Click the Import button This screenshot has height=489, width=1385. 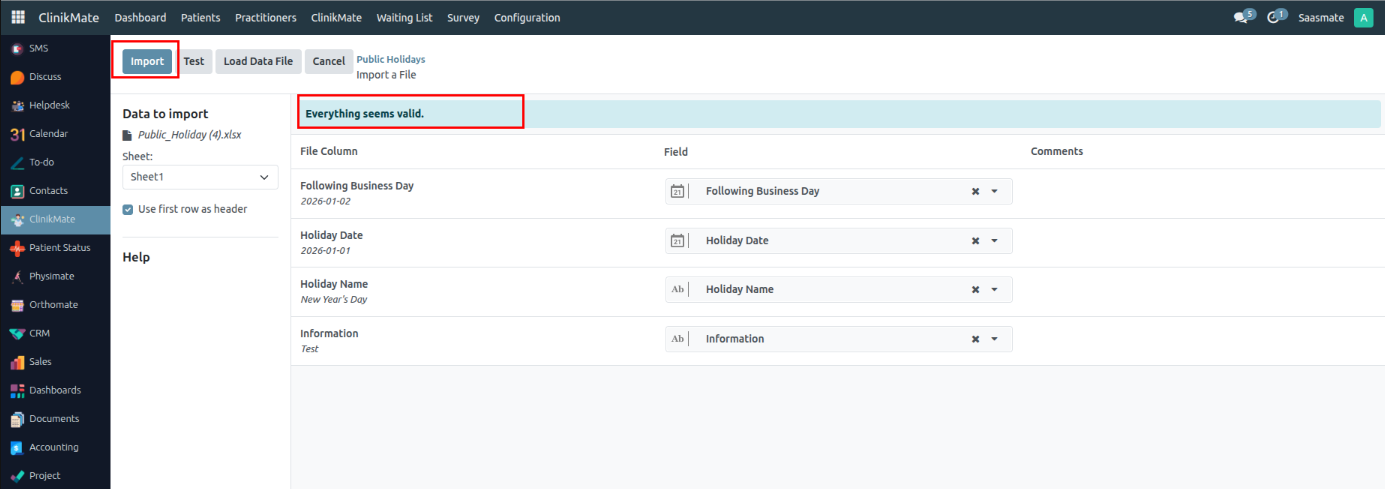click(147, 61)
